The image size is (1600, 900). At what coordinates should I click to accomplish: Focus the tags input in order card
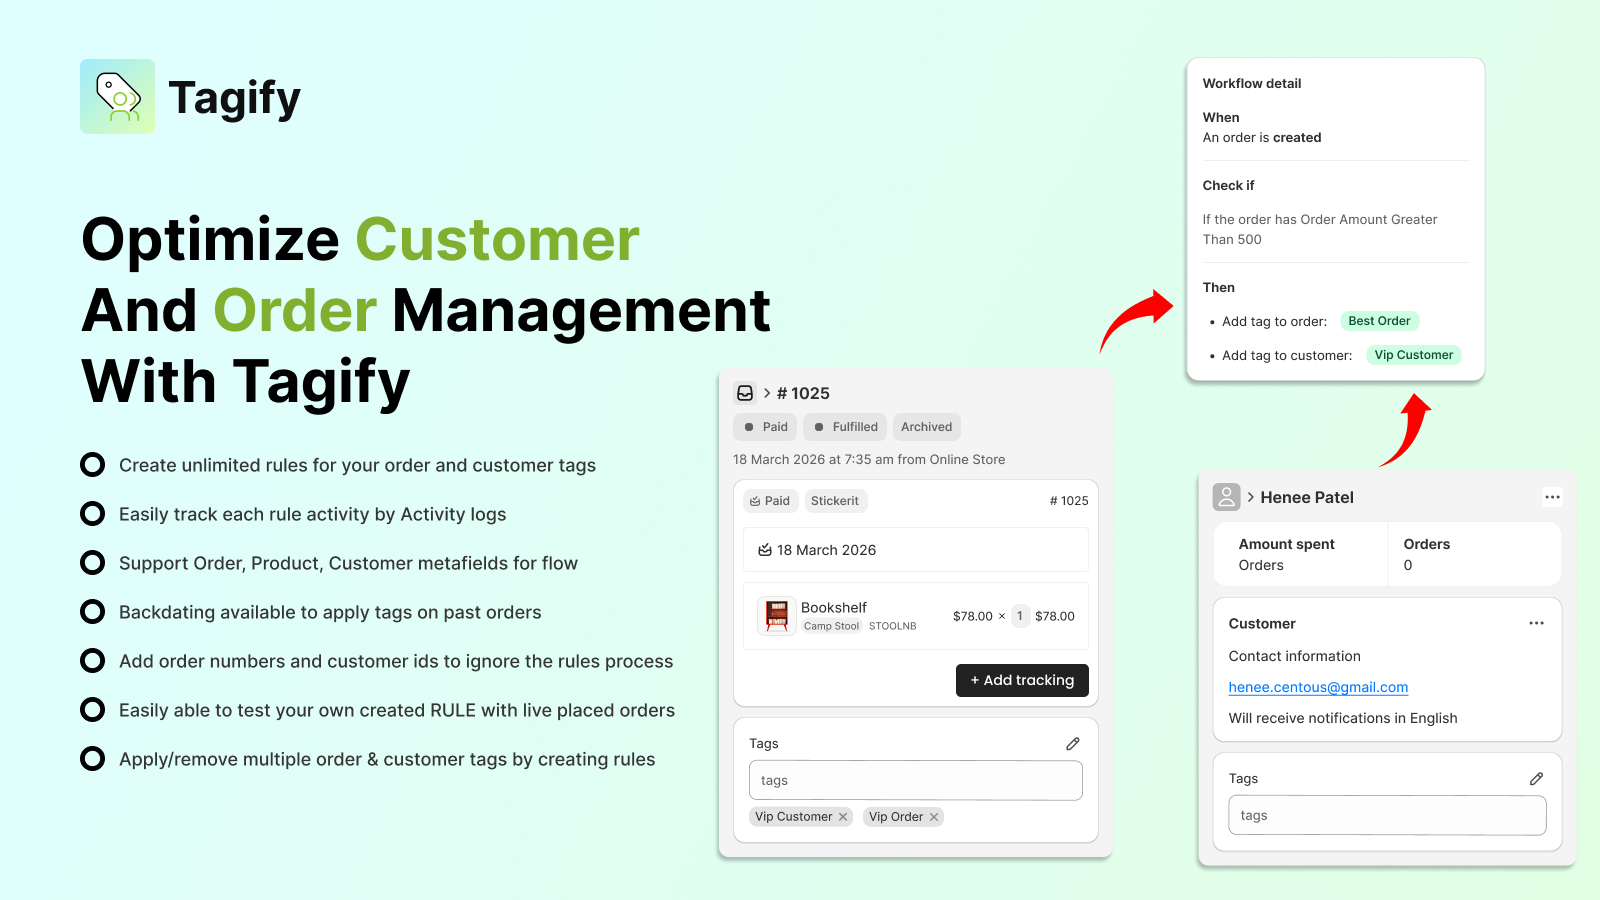[916, 781]
